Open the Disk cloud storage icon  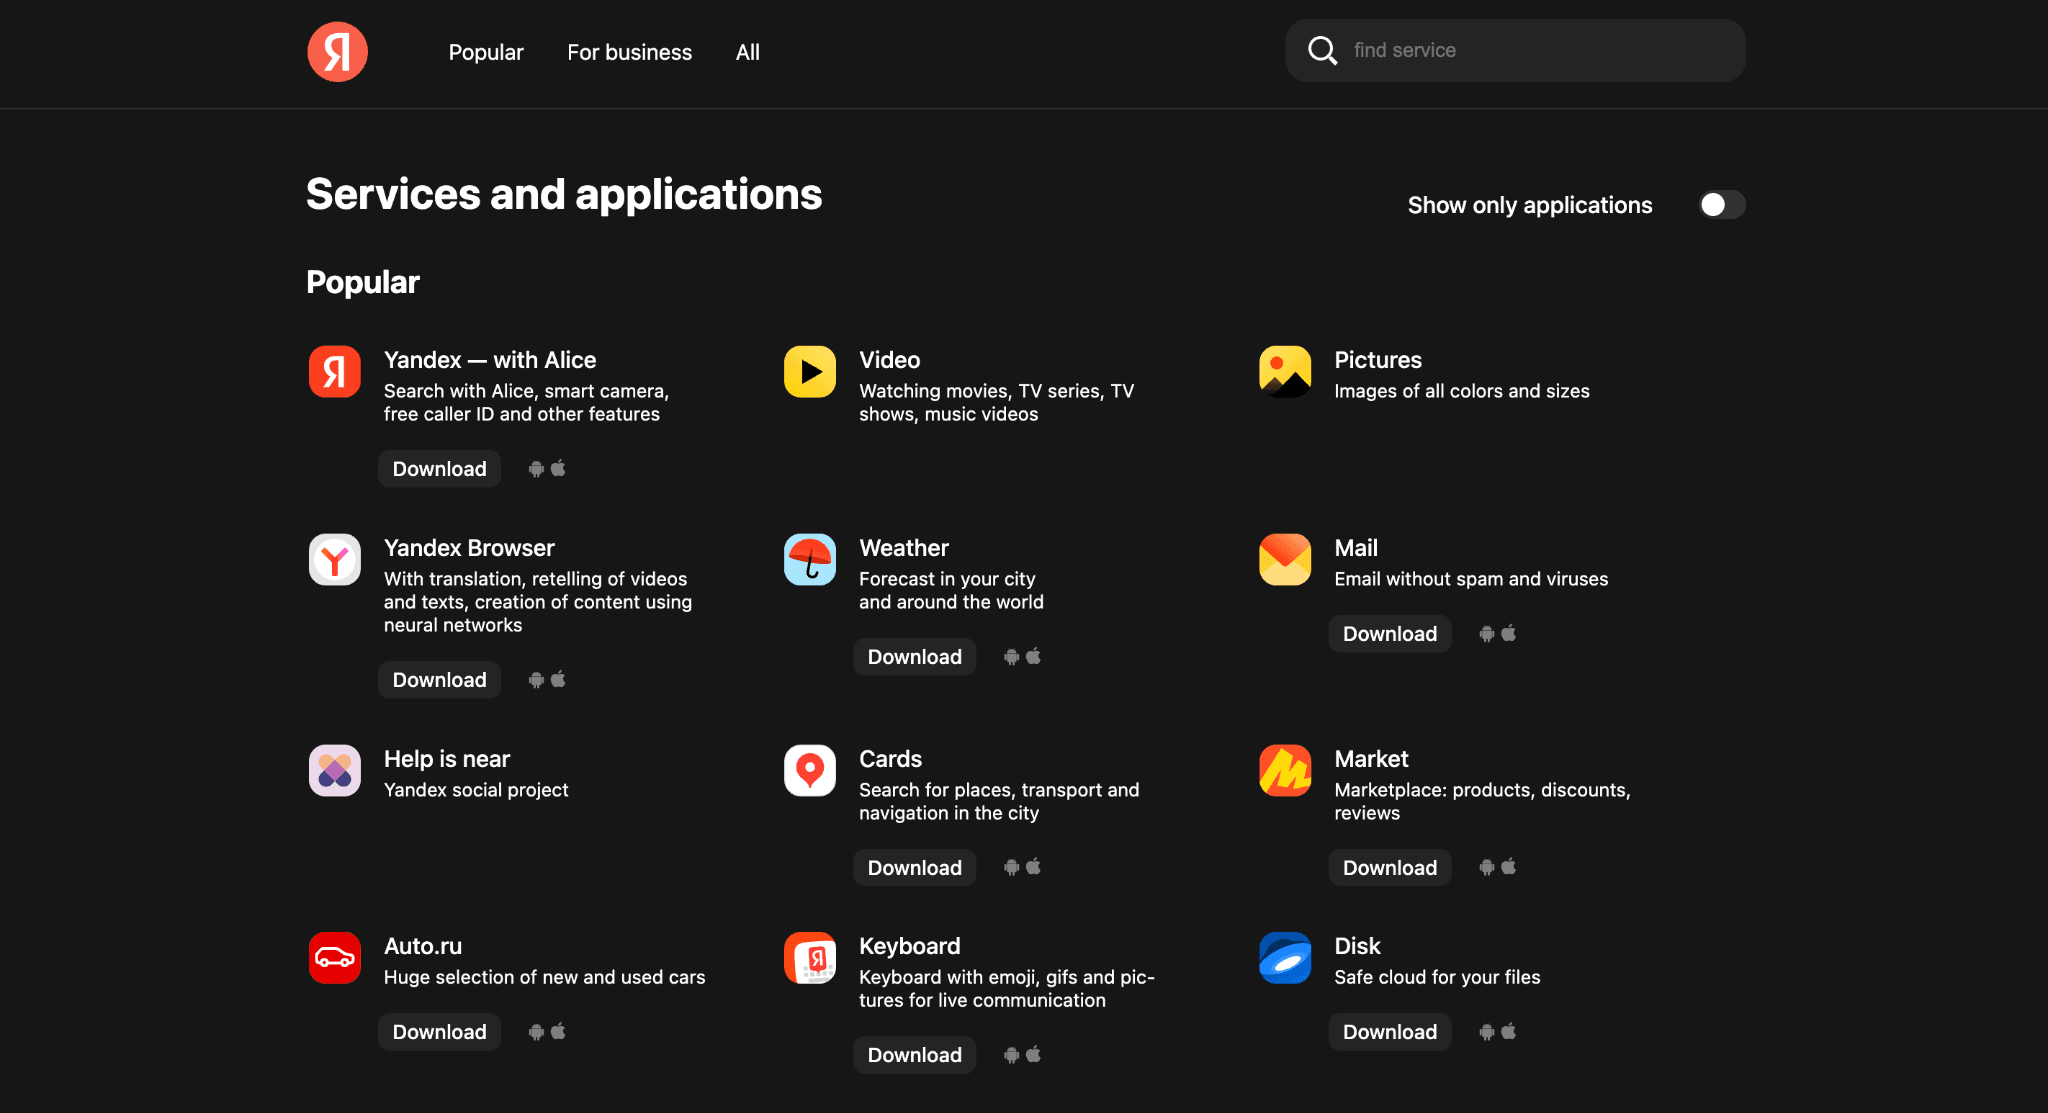[1285, 958]
